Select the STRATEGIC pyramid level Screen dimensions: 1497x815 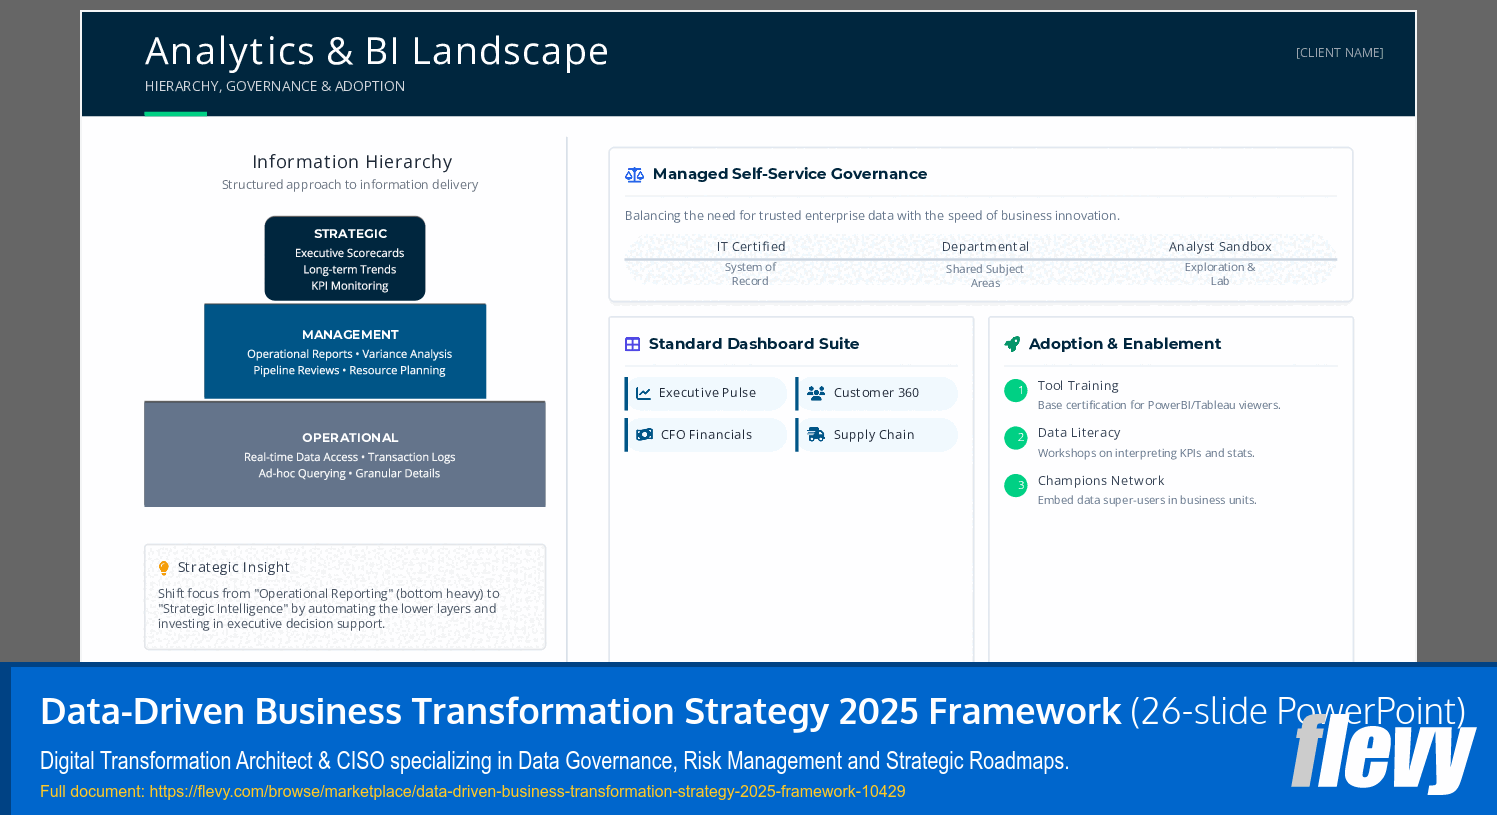pos(345,258)
